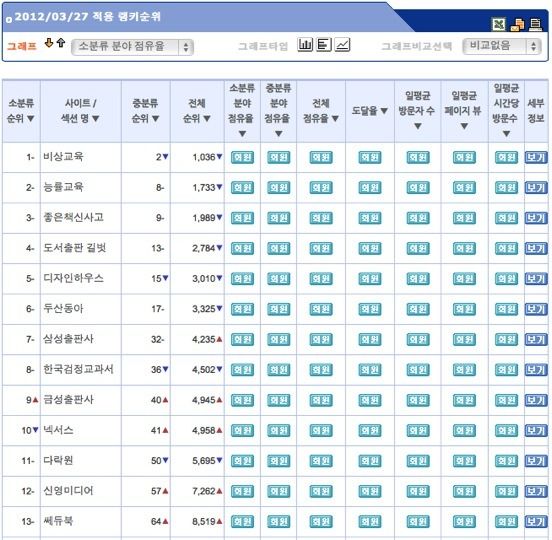
Task: Click 쎄듀북 site name
Action: pos(58,521)
